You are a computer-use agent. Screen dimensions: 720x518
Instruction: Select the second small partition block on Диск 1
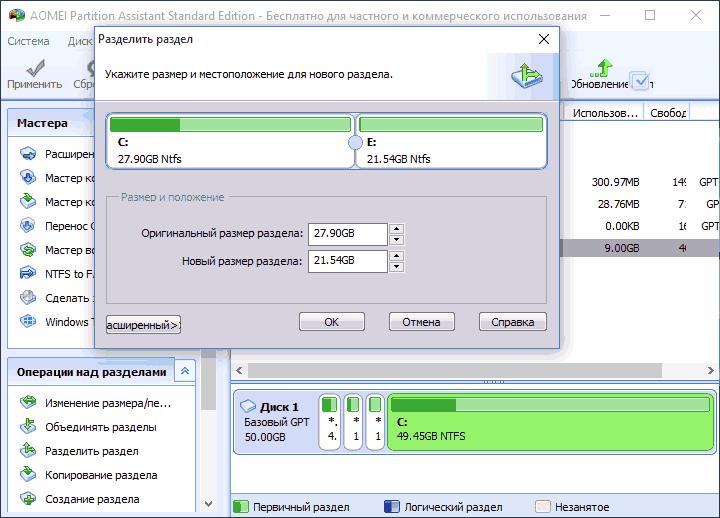[353, 422]
